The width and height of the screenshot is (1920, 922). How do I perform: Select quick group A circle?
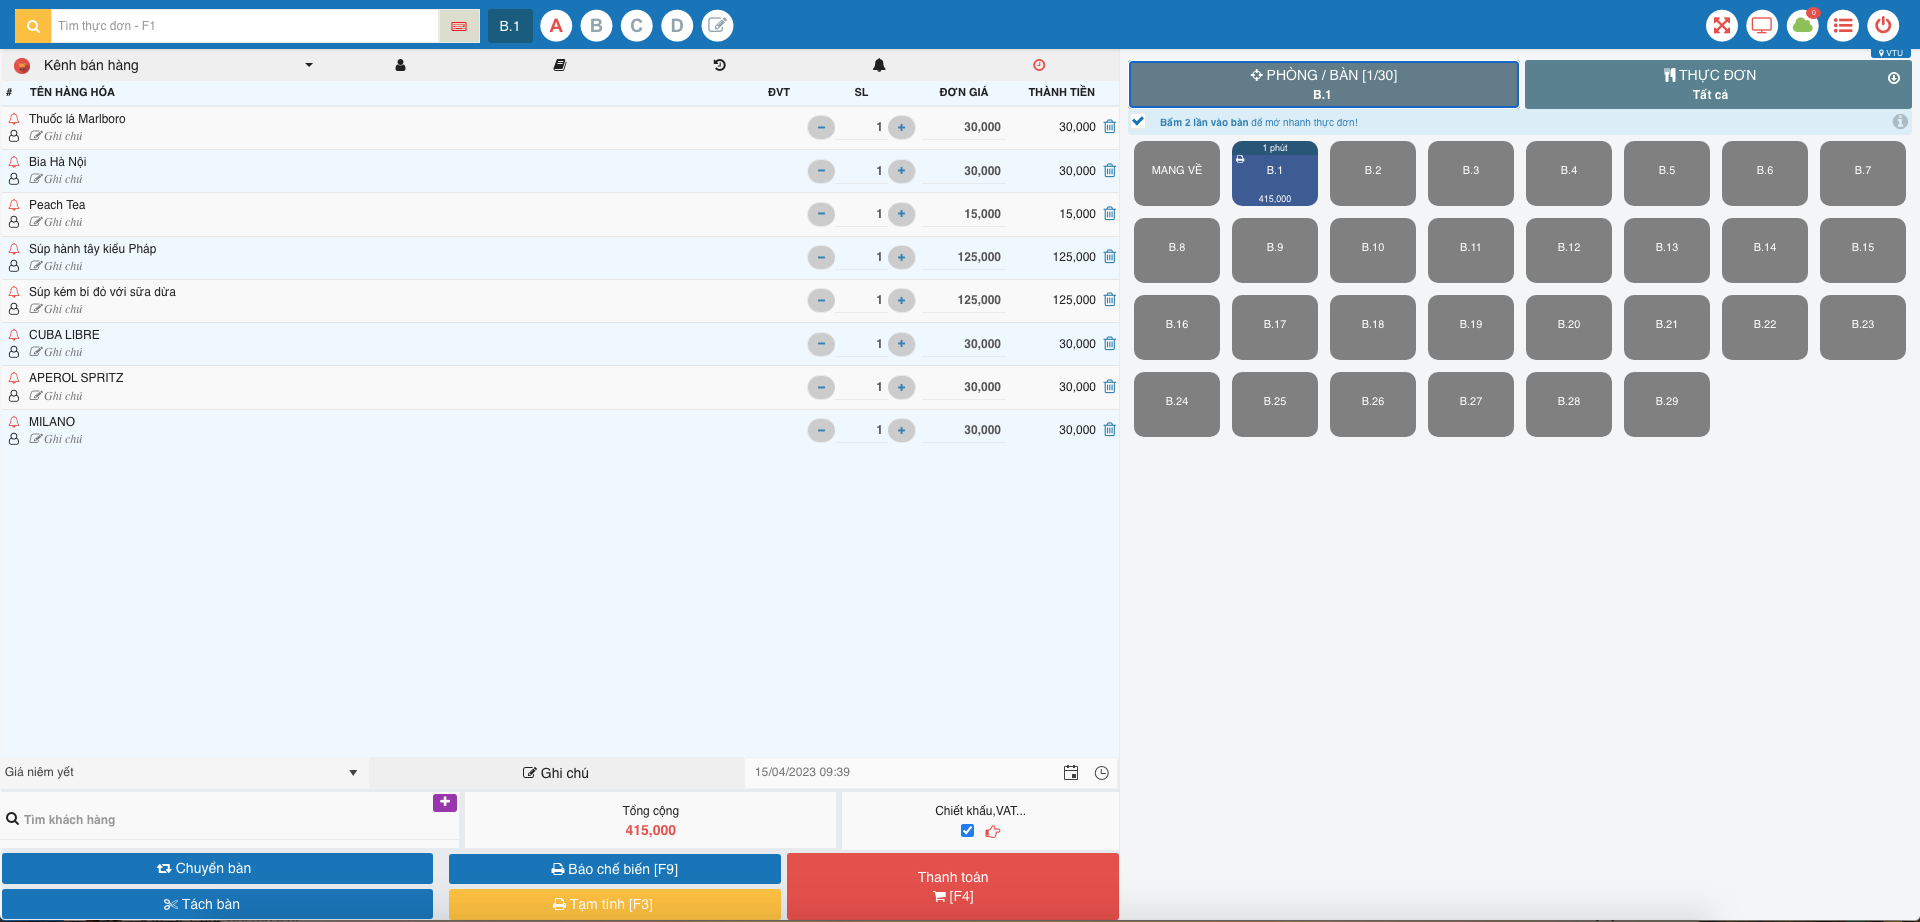[556, 26]
